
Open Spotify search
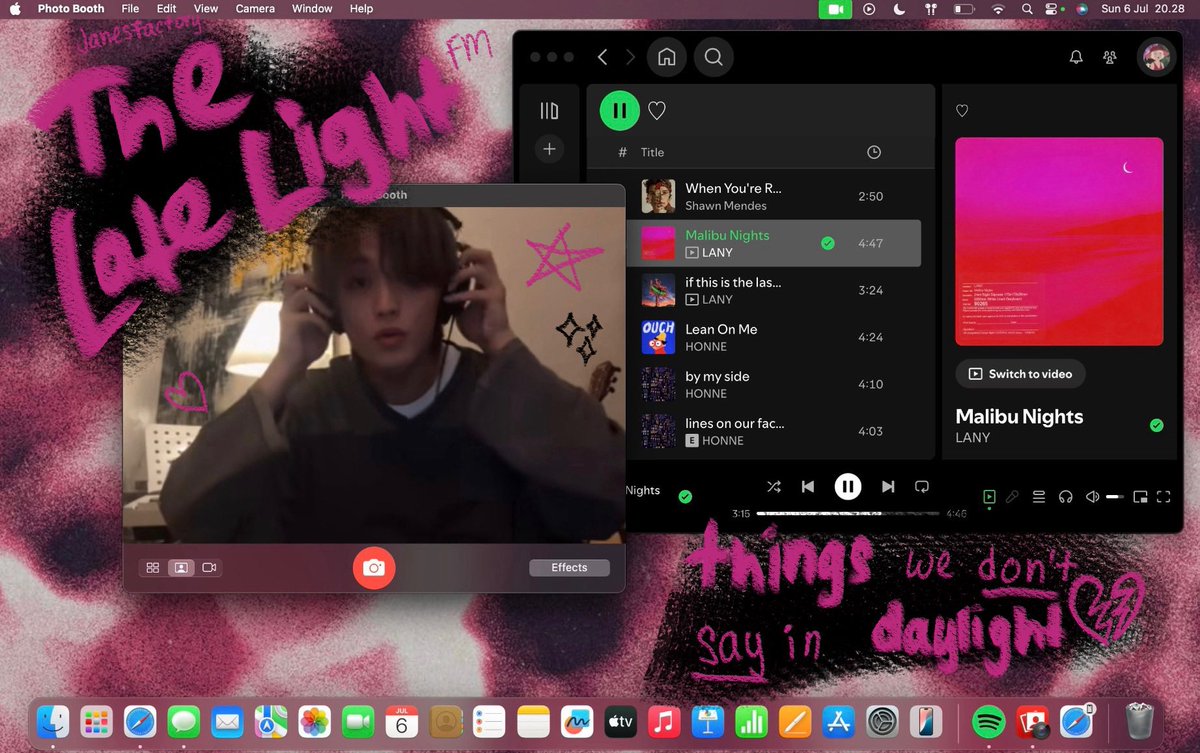coord(713,58)
